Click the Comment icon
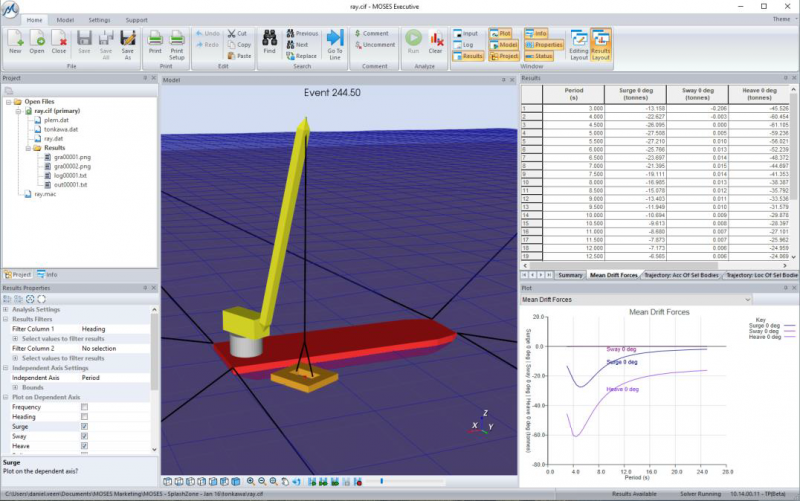The height and width of the screenshot is (501, 800). (358, 33)
